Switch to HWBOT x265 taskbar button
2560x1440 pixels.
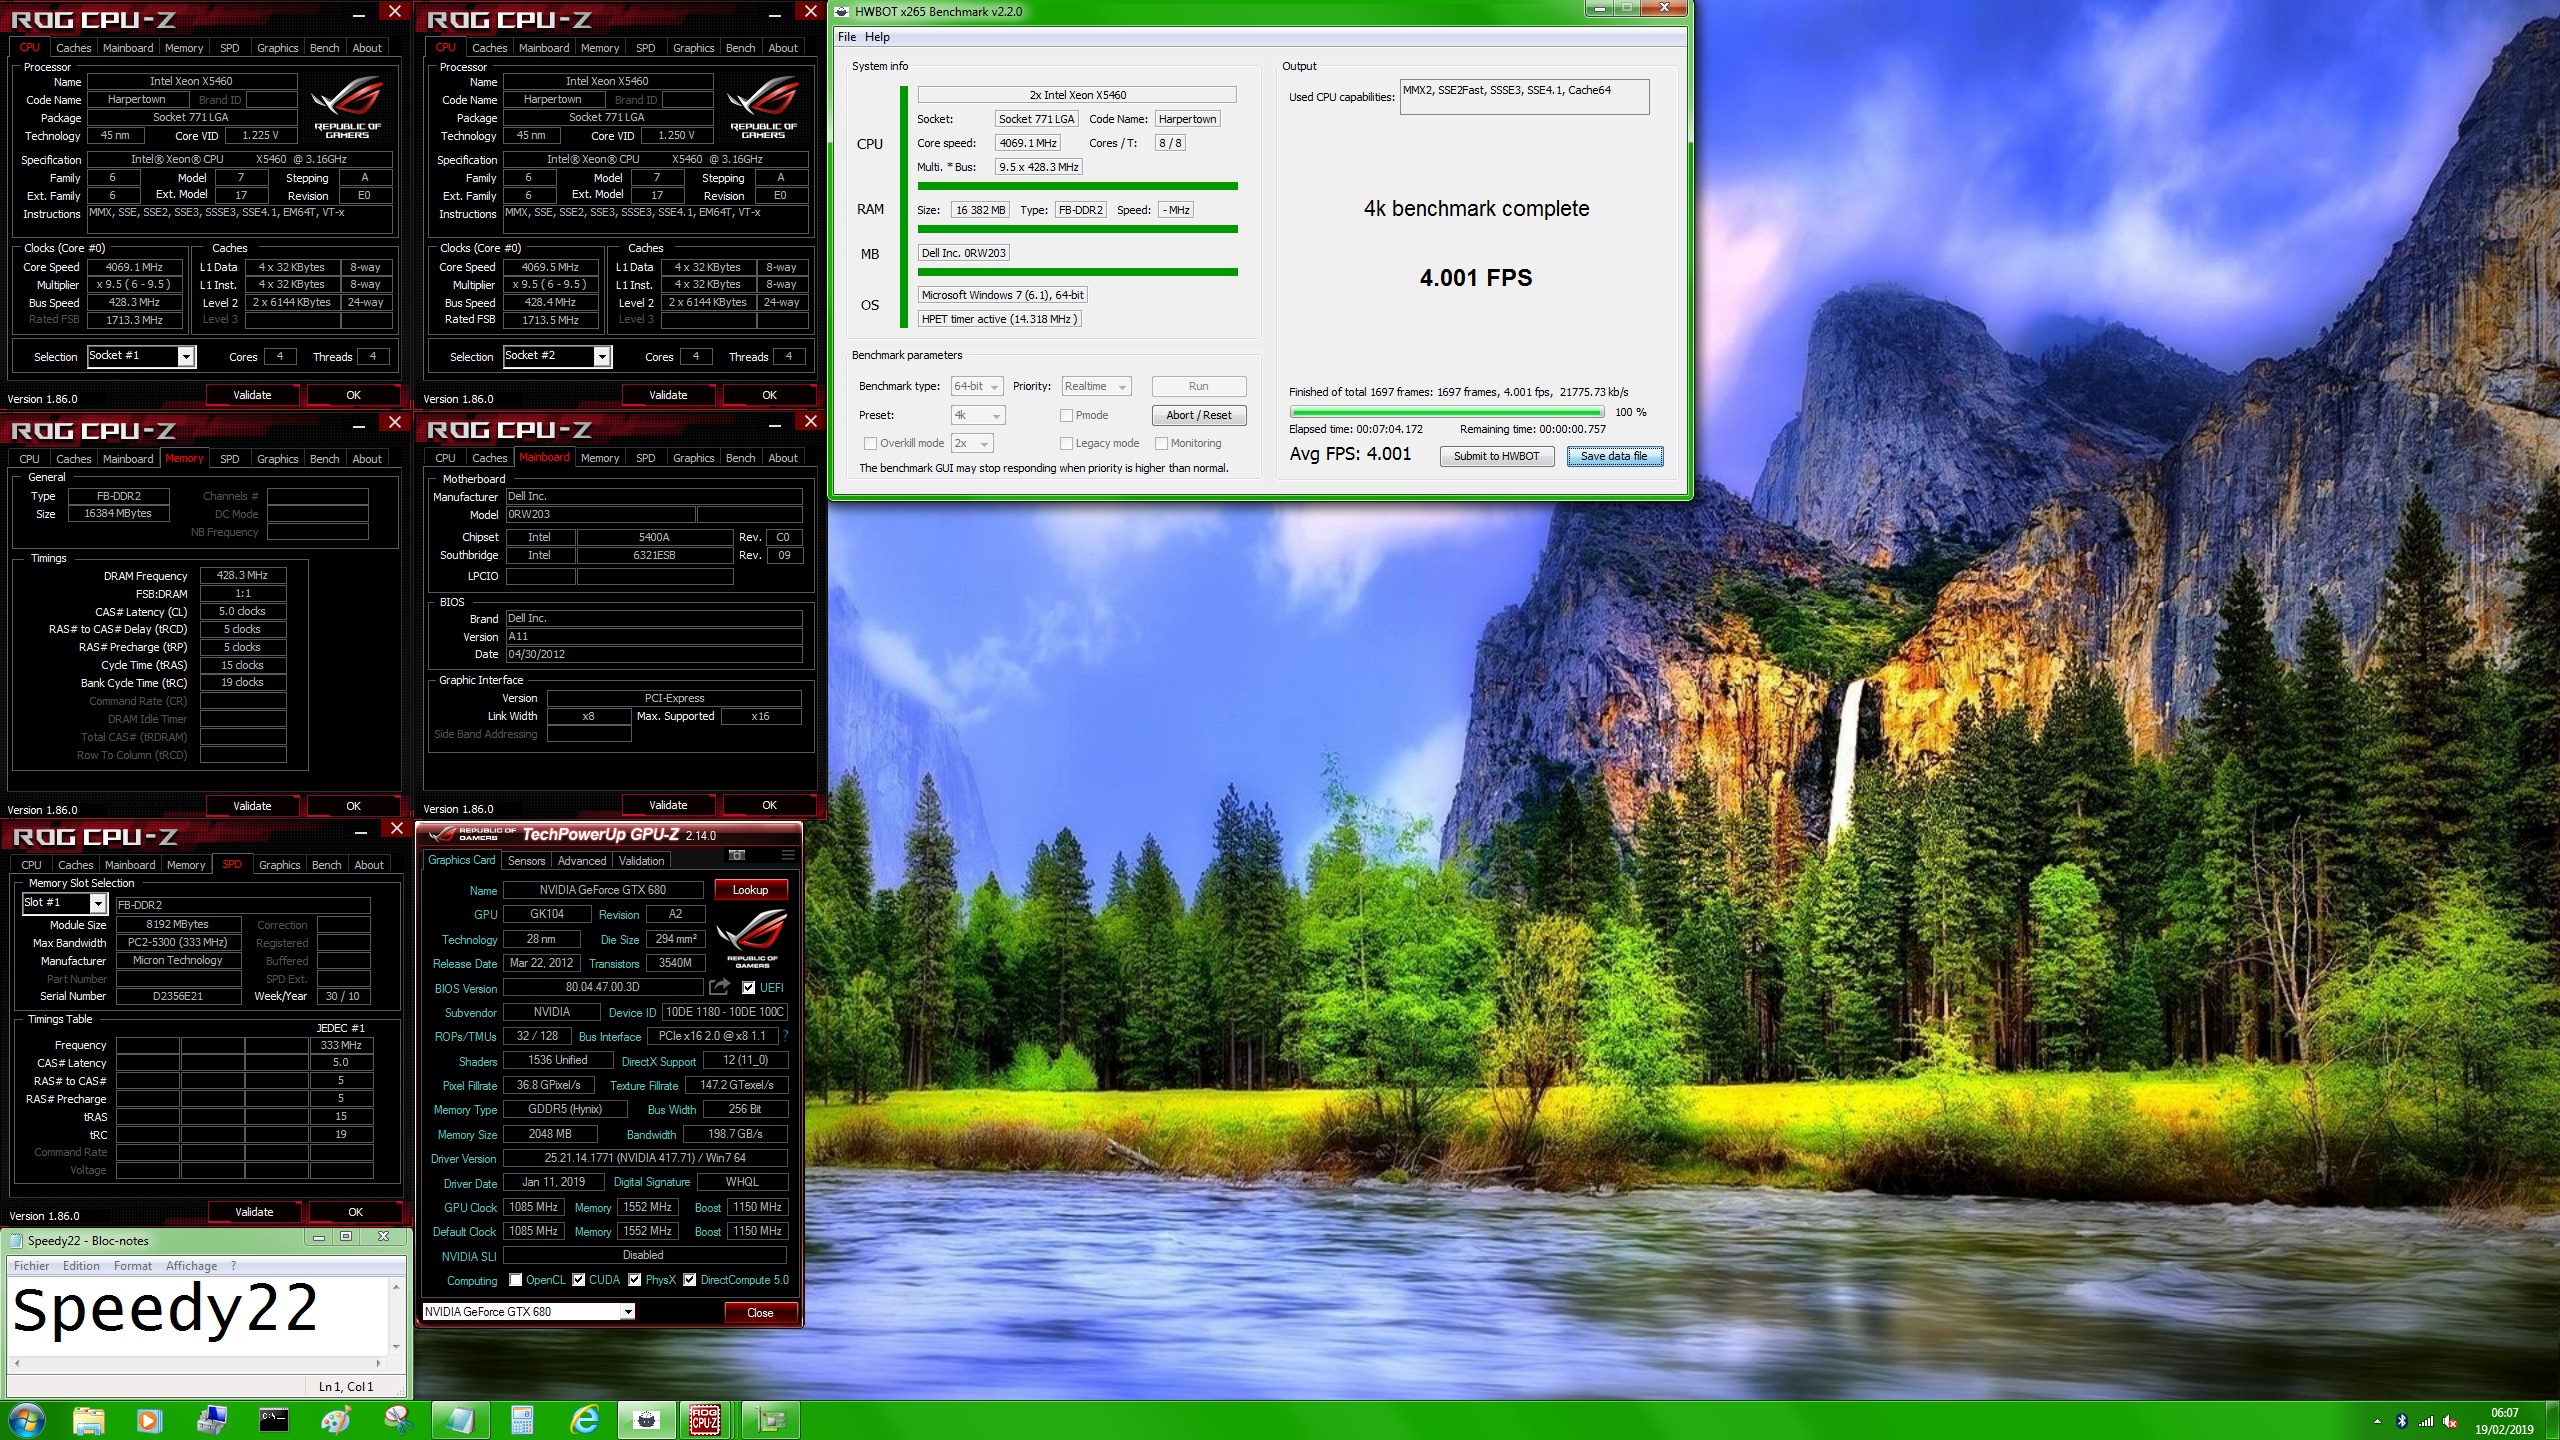click(x=647, y=1419)
